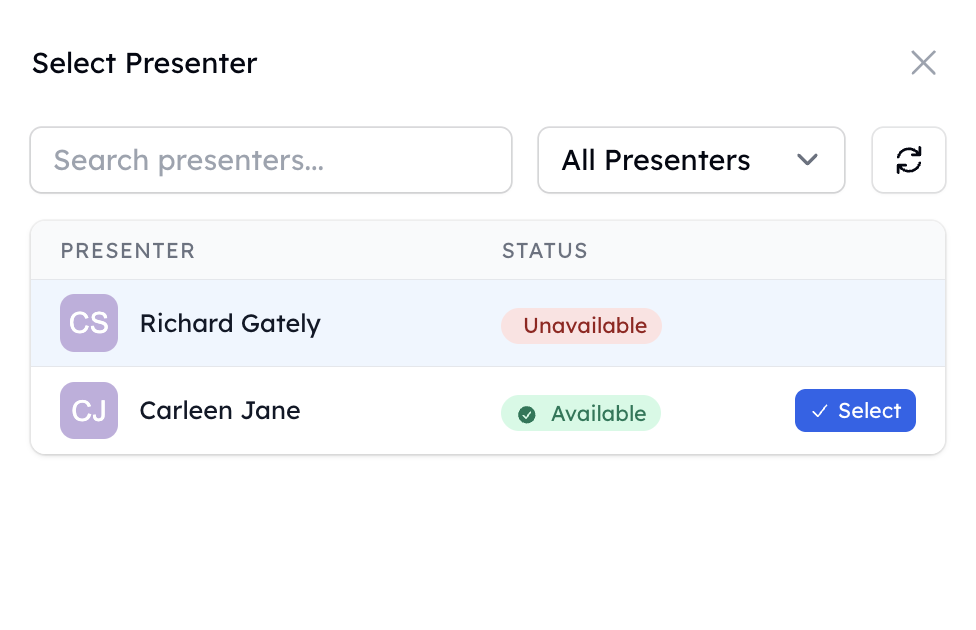The image size is (976, 630).
Task: Click the checkmark icon on Select button
Action: click(819, 411)
